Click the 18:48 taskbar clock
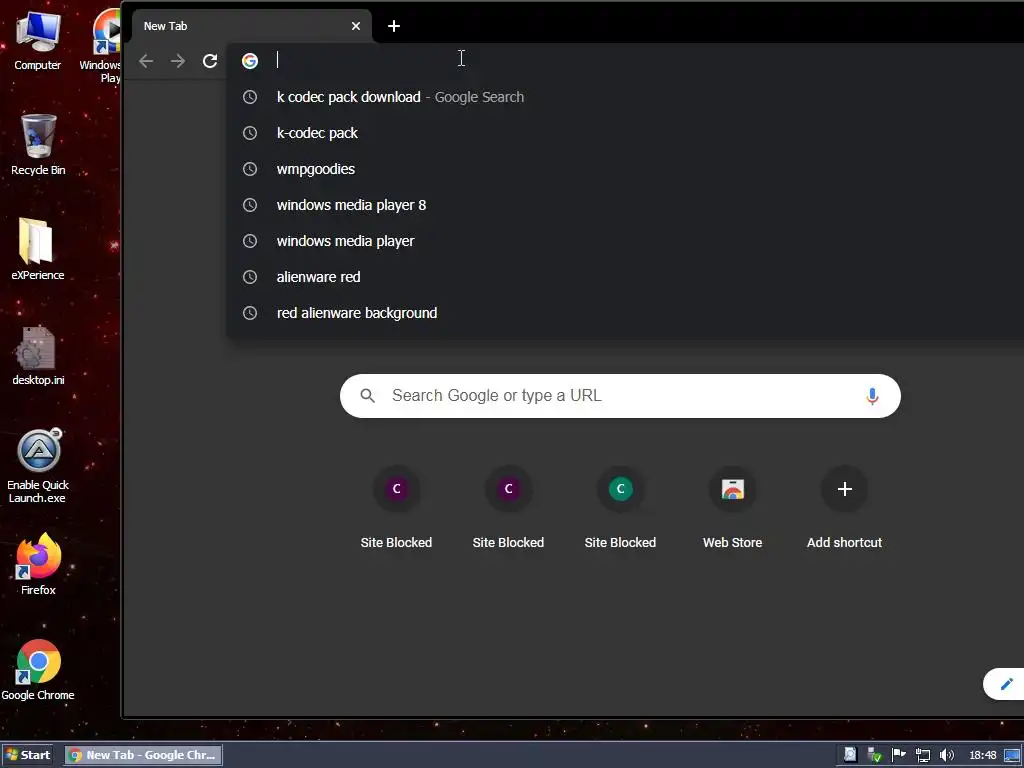1024x768 pixels. 982,756
